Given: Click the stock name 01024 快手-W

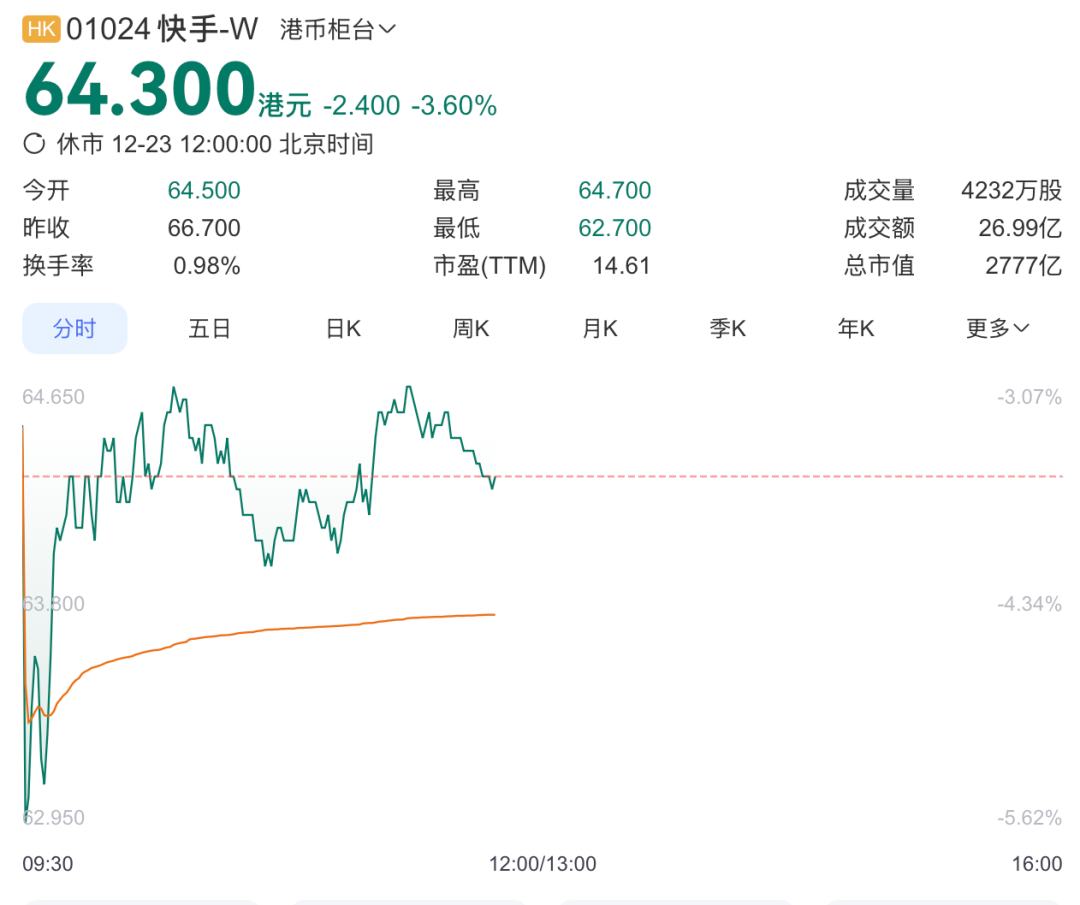Looking at the screenshot, I should [162, 30].
